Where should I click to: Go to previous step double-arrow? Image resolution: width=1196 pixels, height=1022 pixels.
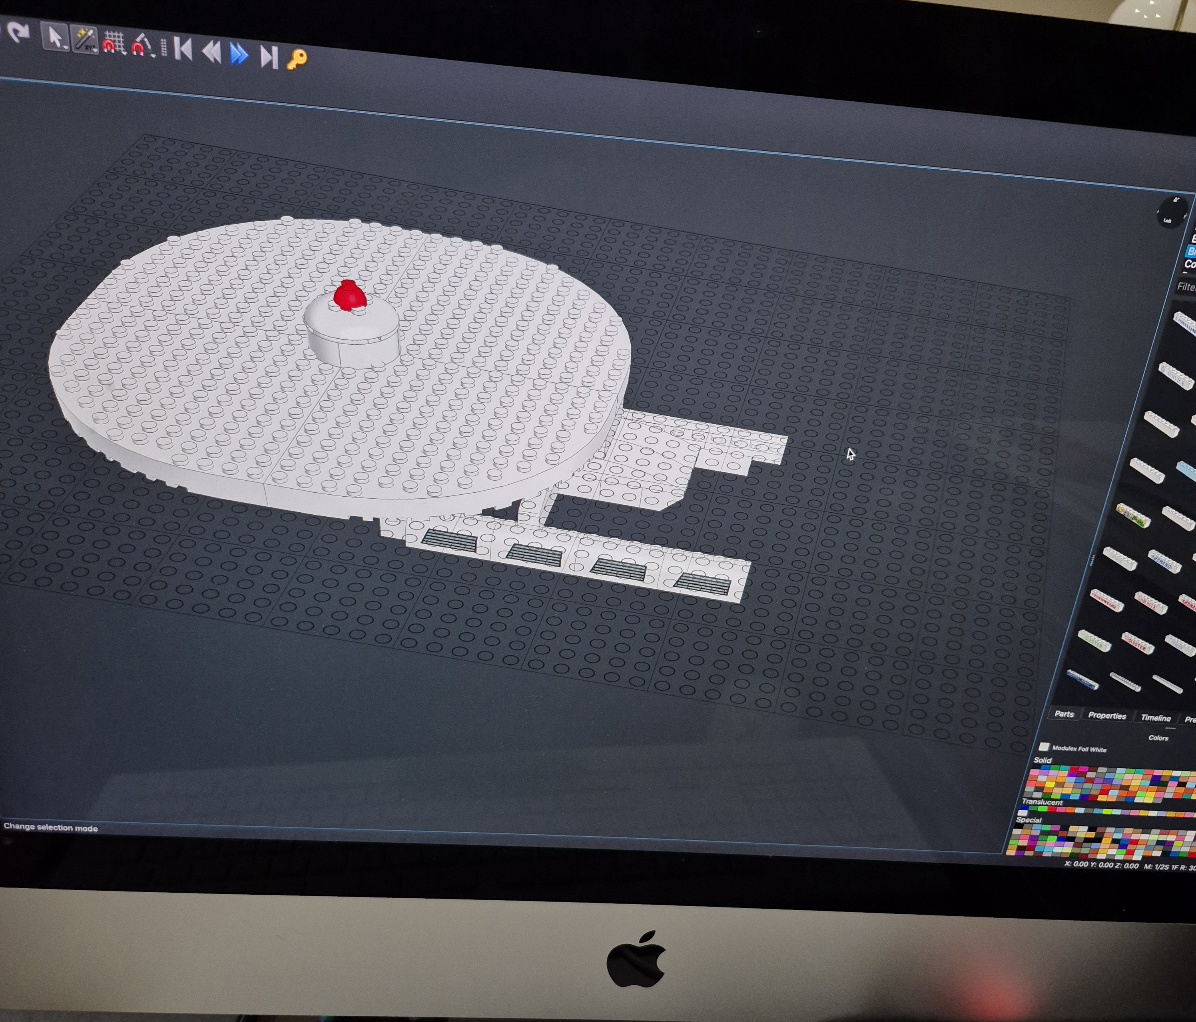[x=211, y=51]
